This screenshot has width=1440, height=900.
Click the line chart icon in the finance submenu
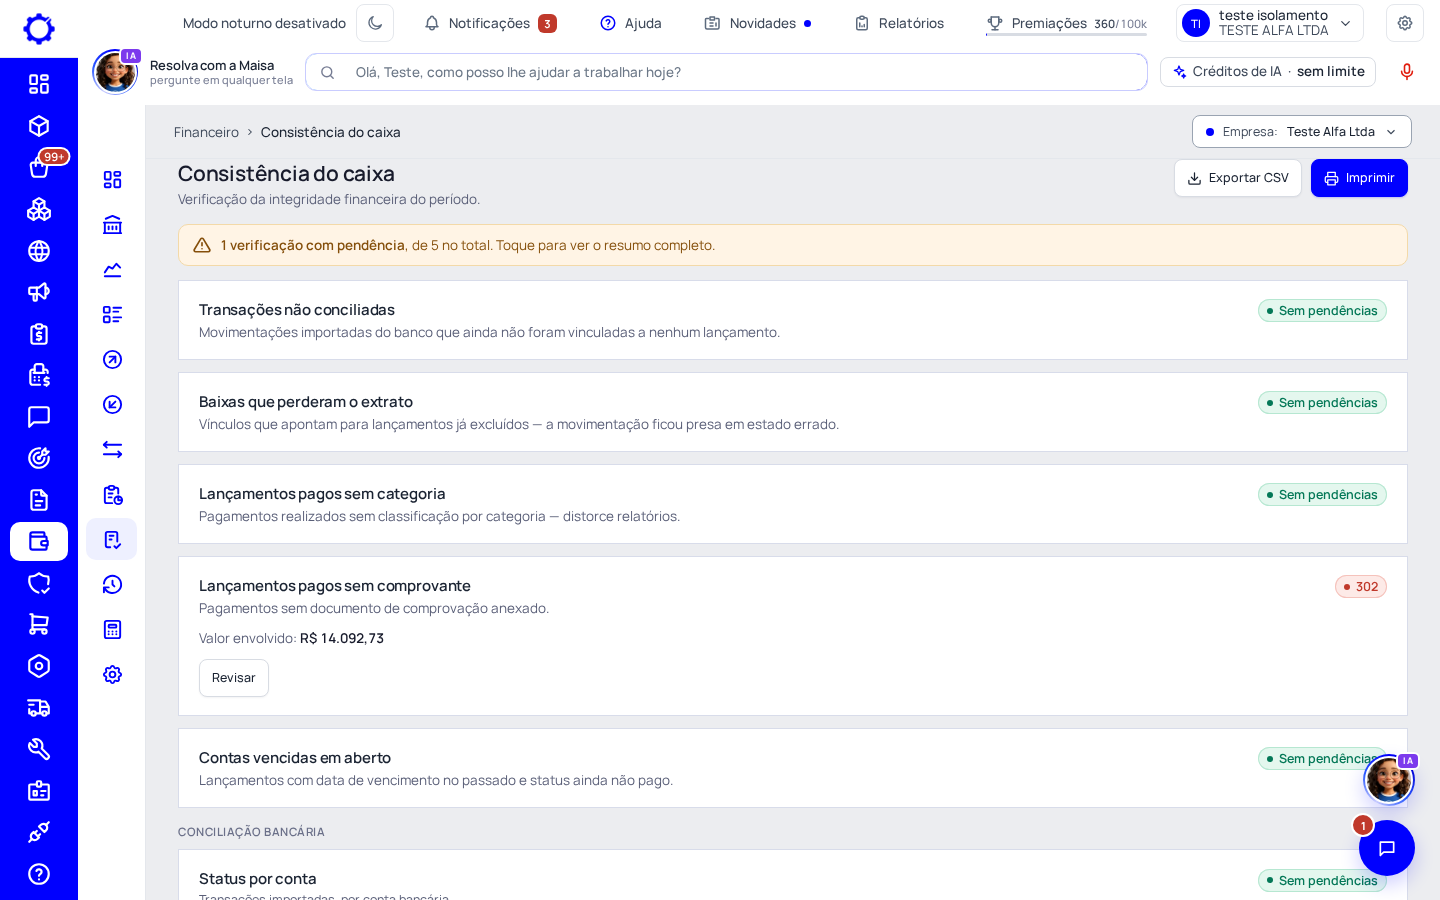[112, 270]
